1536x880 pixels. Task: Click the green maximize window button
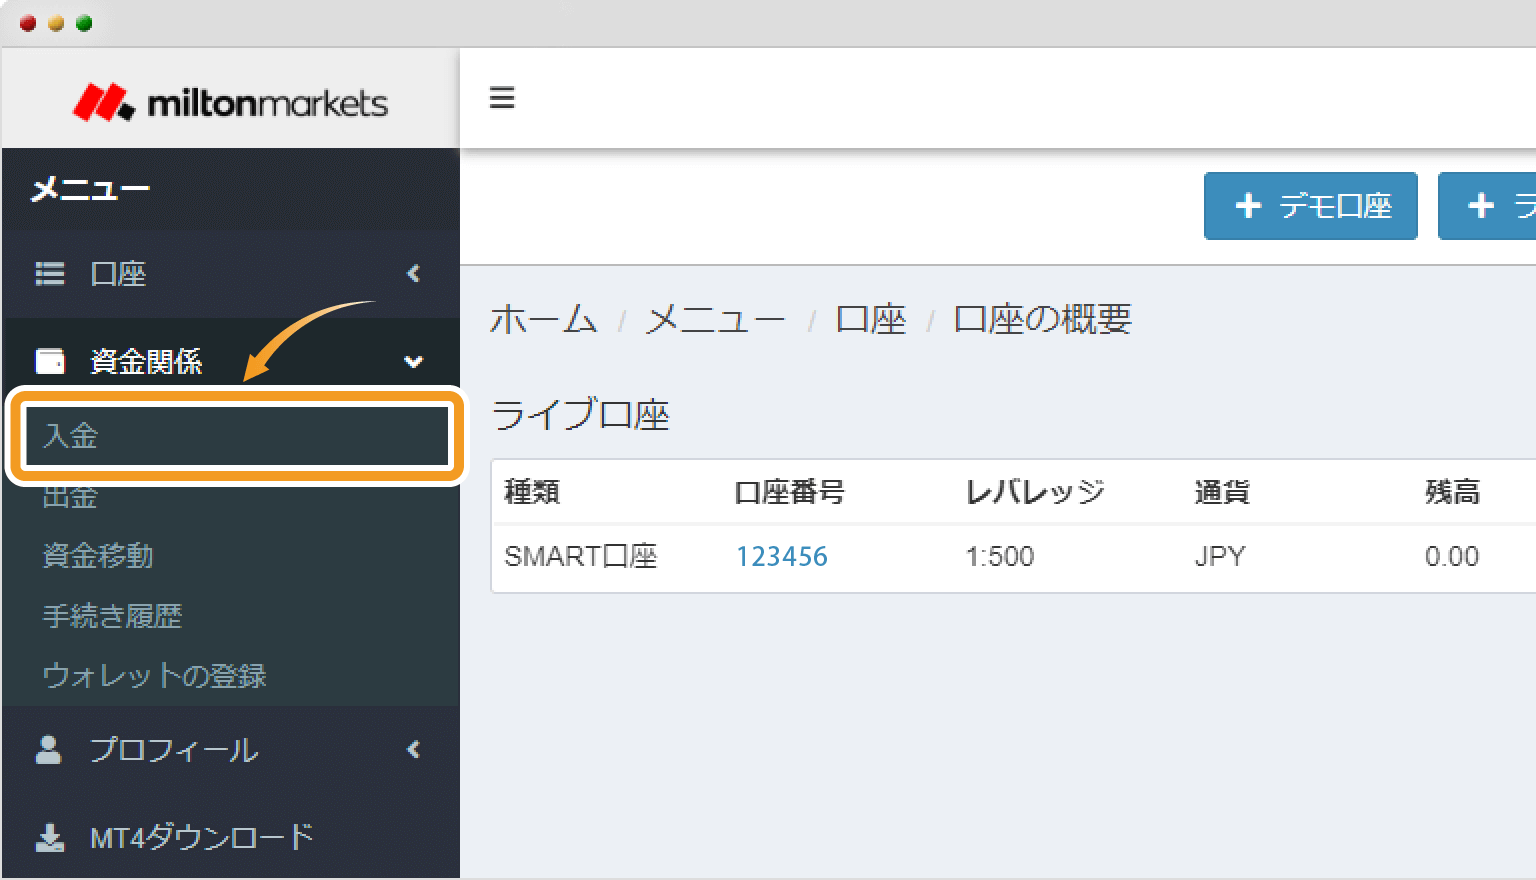coord(84,23)
